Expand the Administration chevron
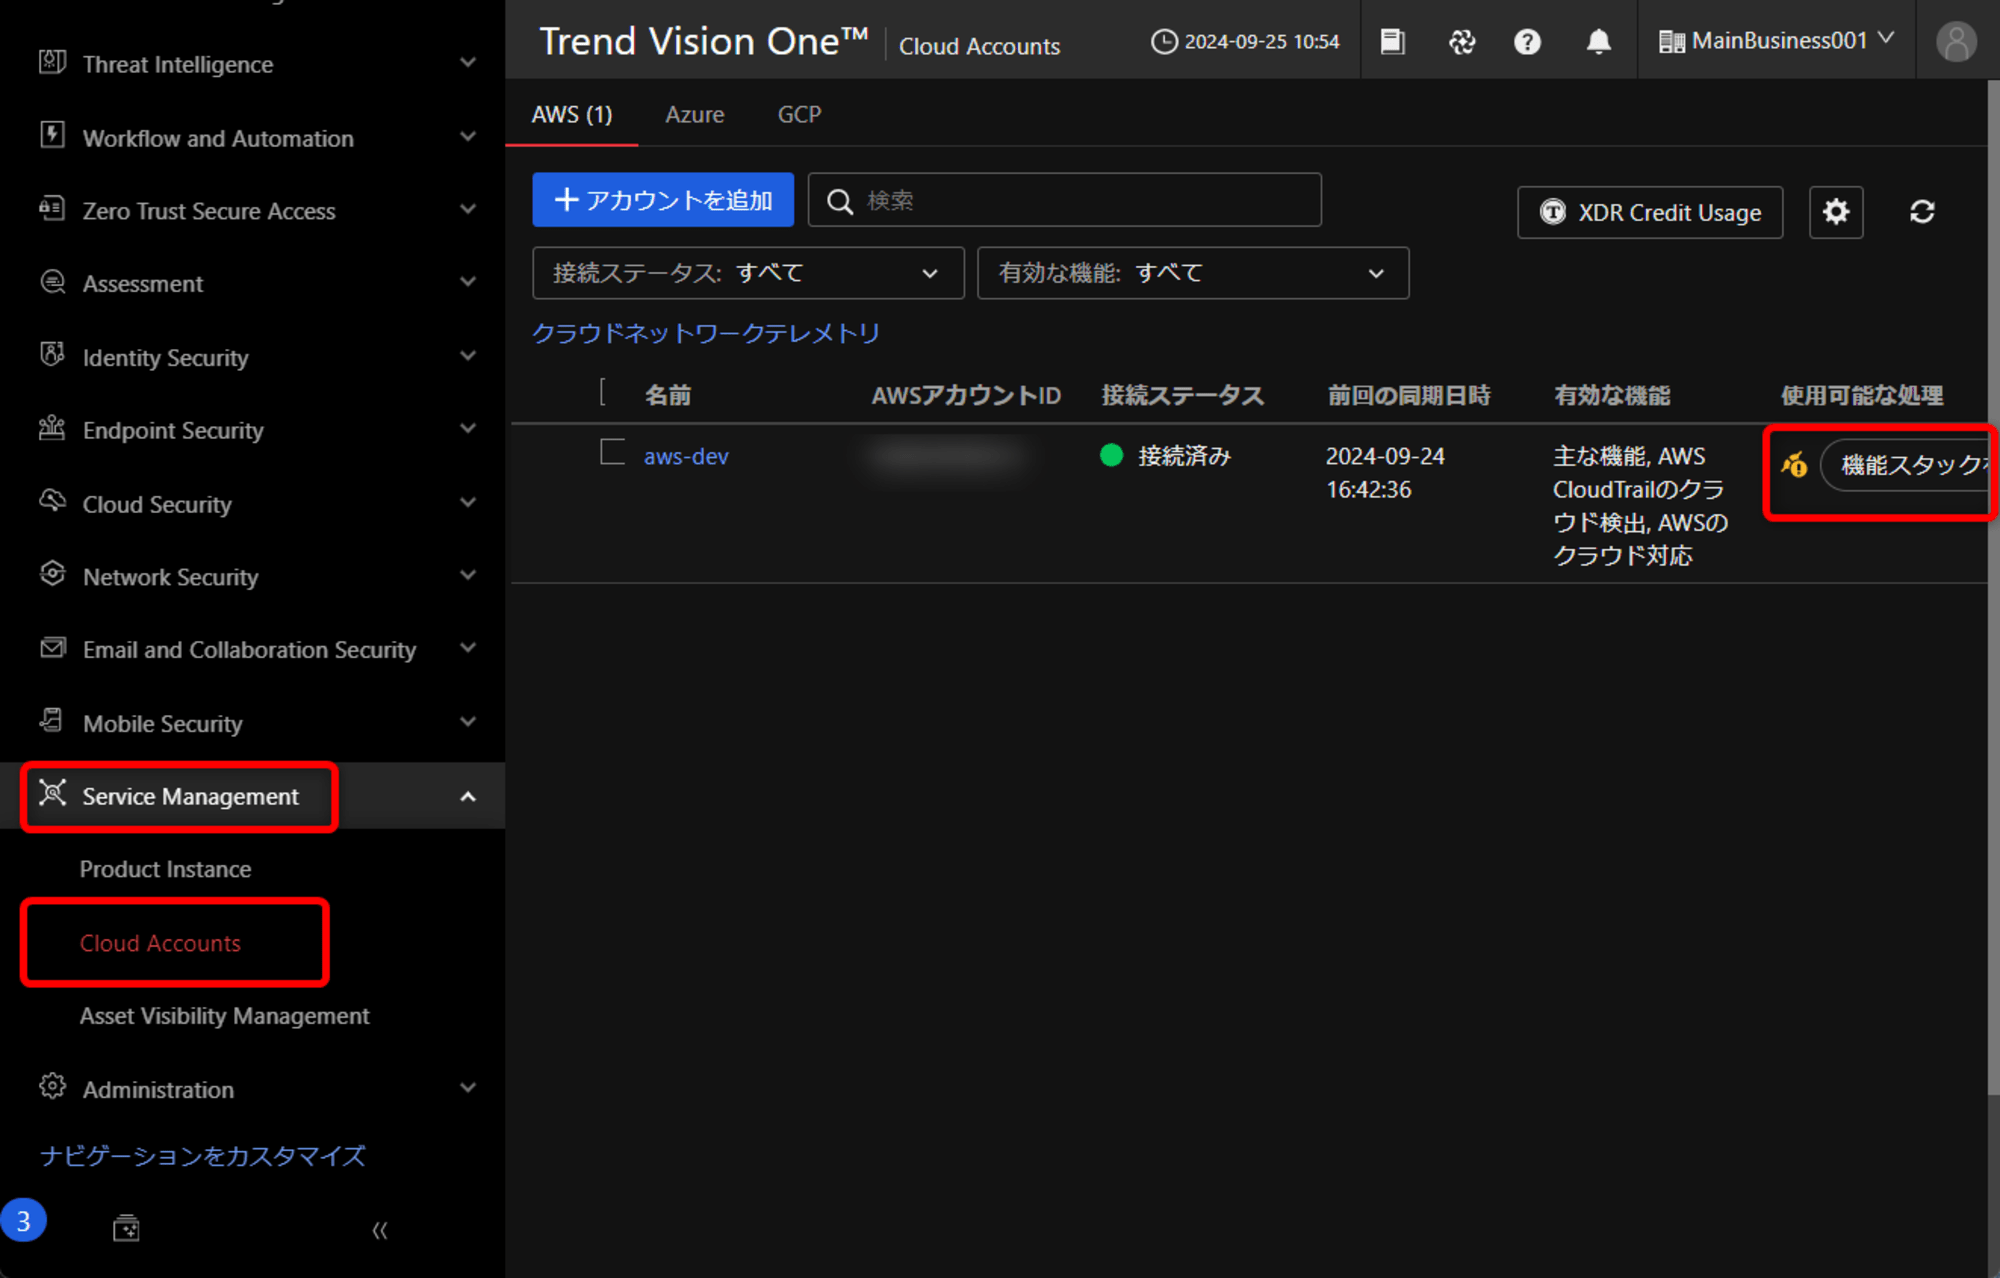Image resolution: width=2000 pixels, height=1278 pixels. (x=467, y=1087)
